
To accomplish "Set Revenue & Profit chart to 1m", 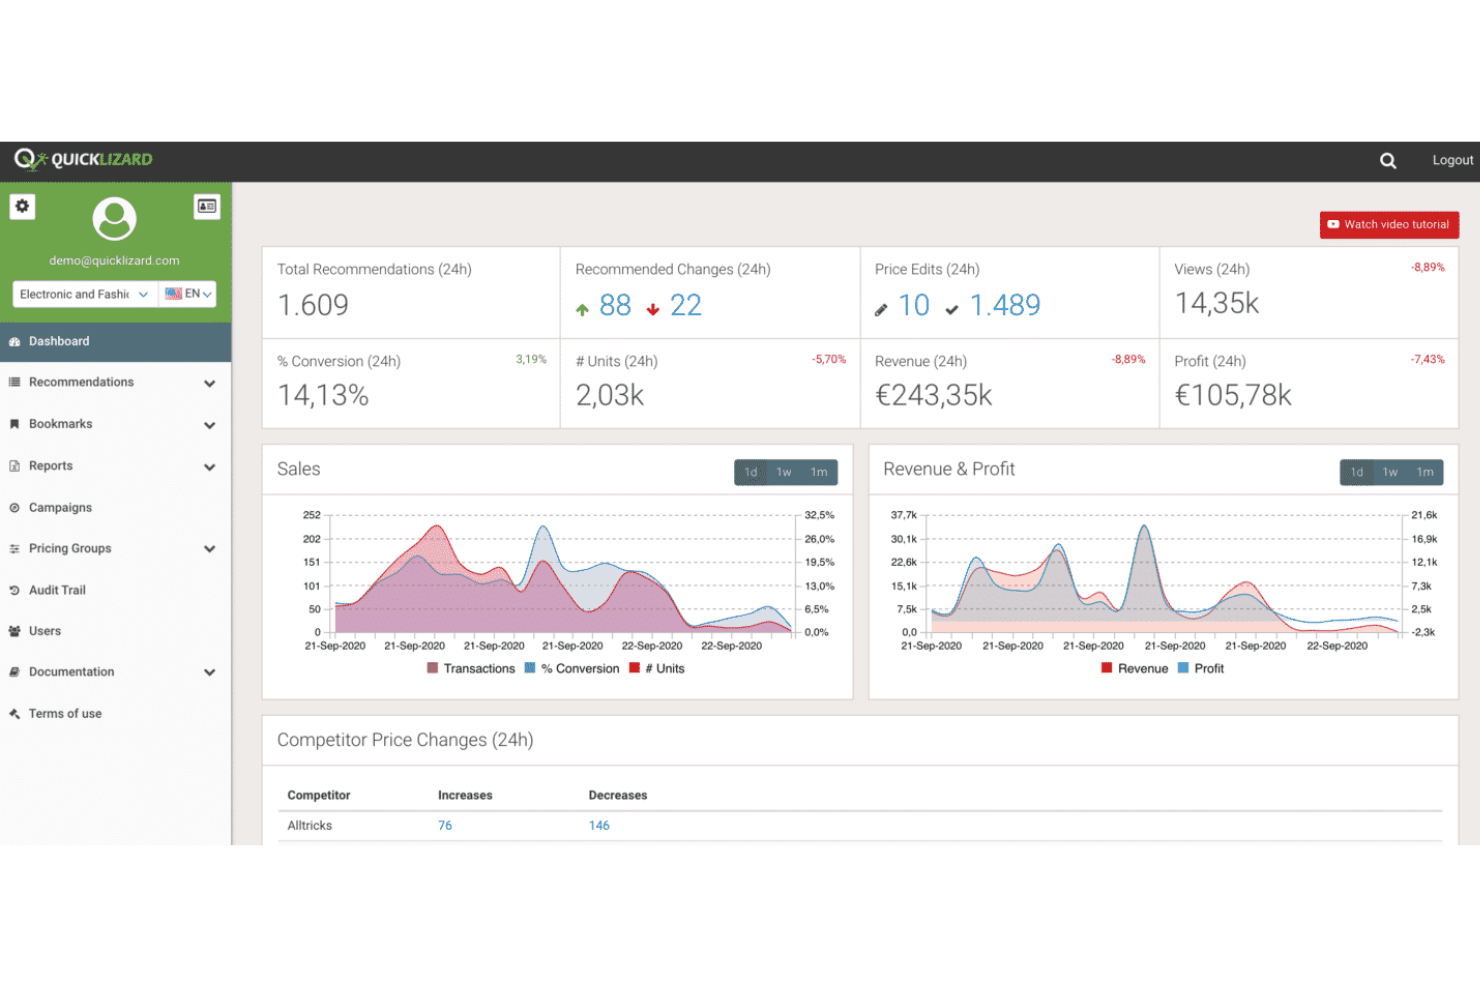I will point(1424,472).
